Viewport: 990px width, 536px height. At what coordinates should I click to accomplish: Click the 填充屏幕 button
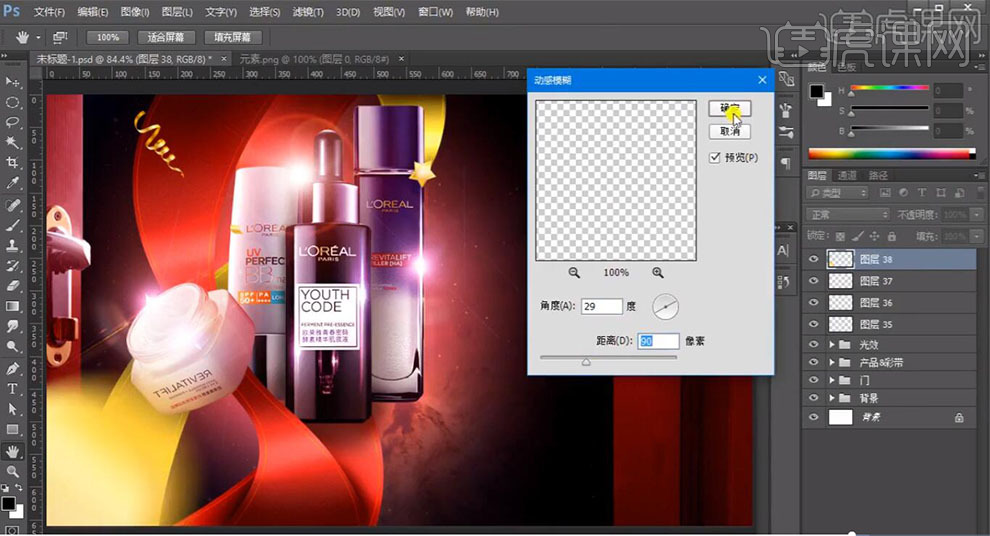coord(232,37)
